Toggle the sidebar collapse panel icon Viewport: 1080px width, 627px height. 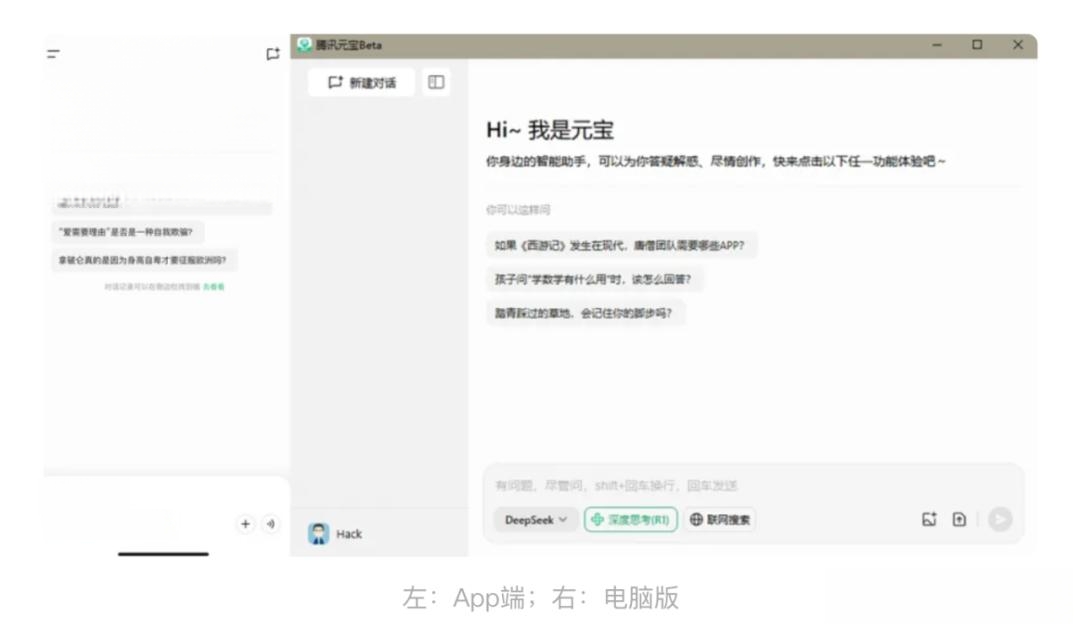(x=436, y=83)
